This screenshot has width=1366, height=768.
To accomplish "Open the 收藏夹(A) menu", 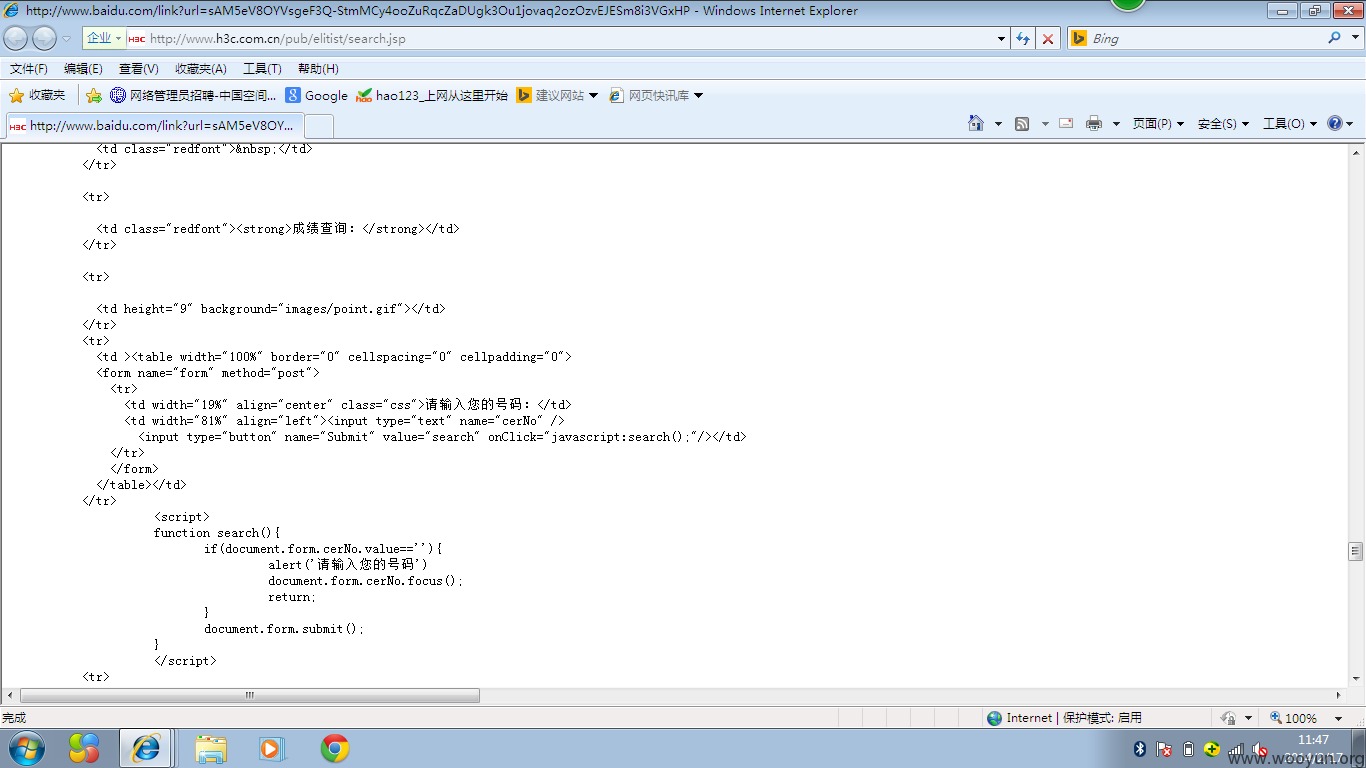I will pos(201,69).
